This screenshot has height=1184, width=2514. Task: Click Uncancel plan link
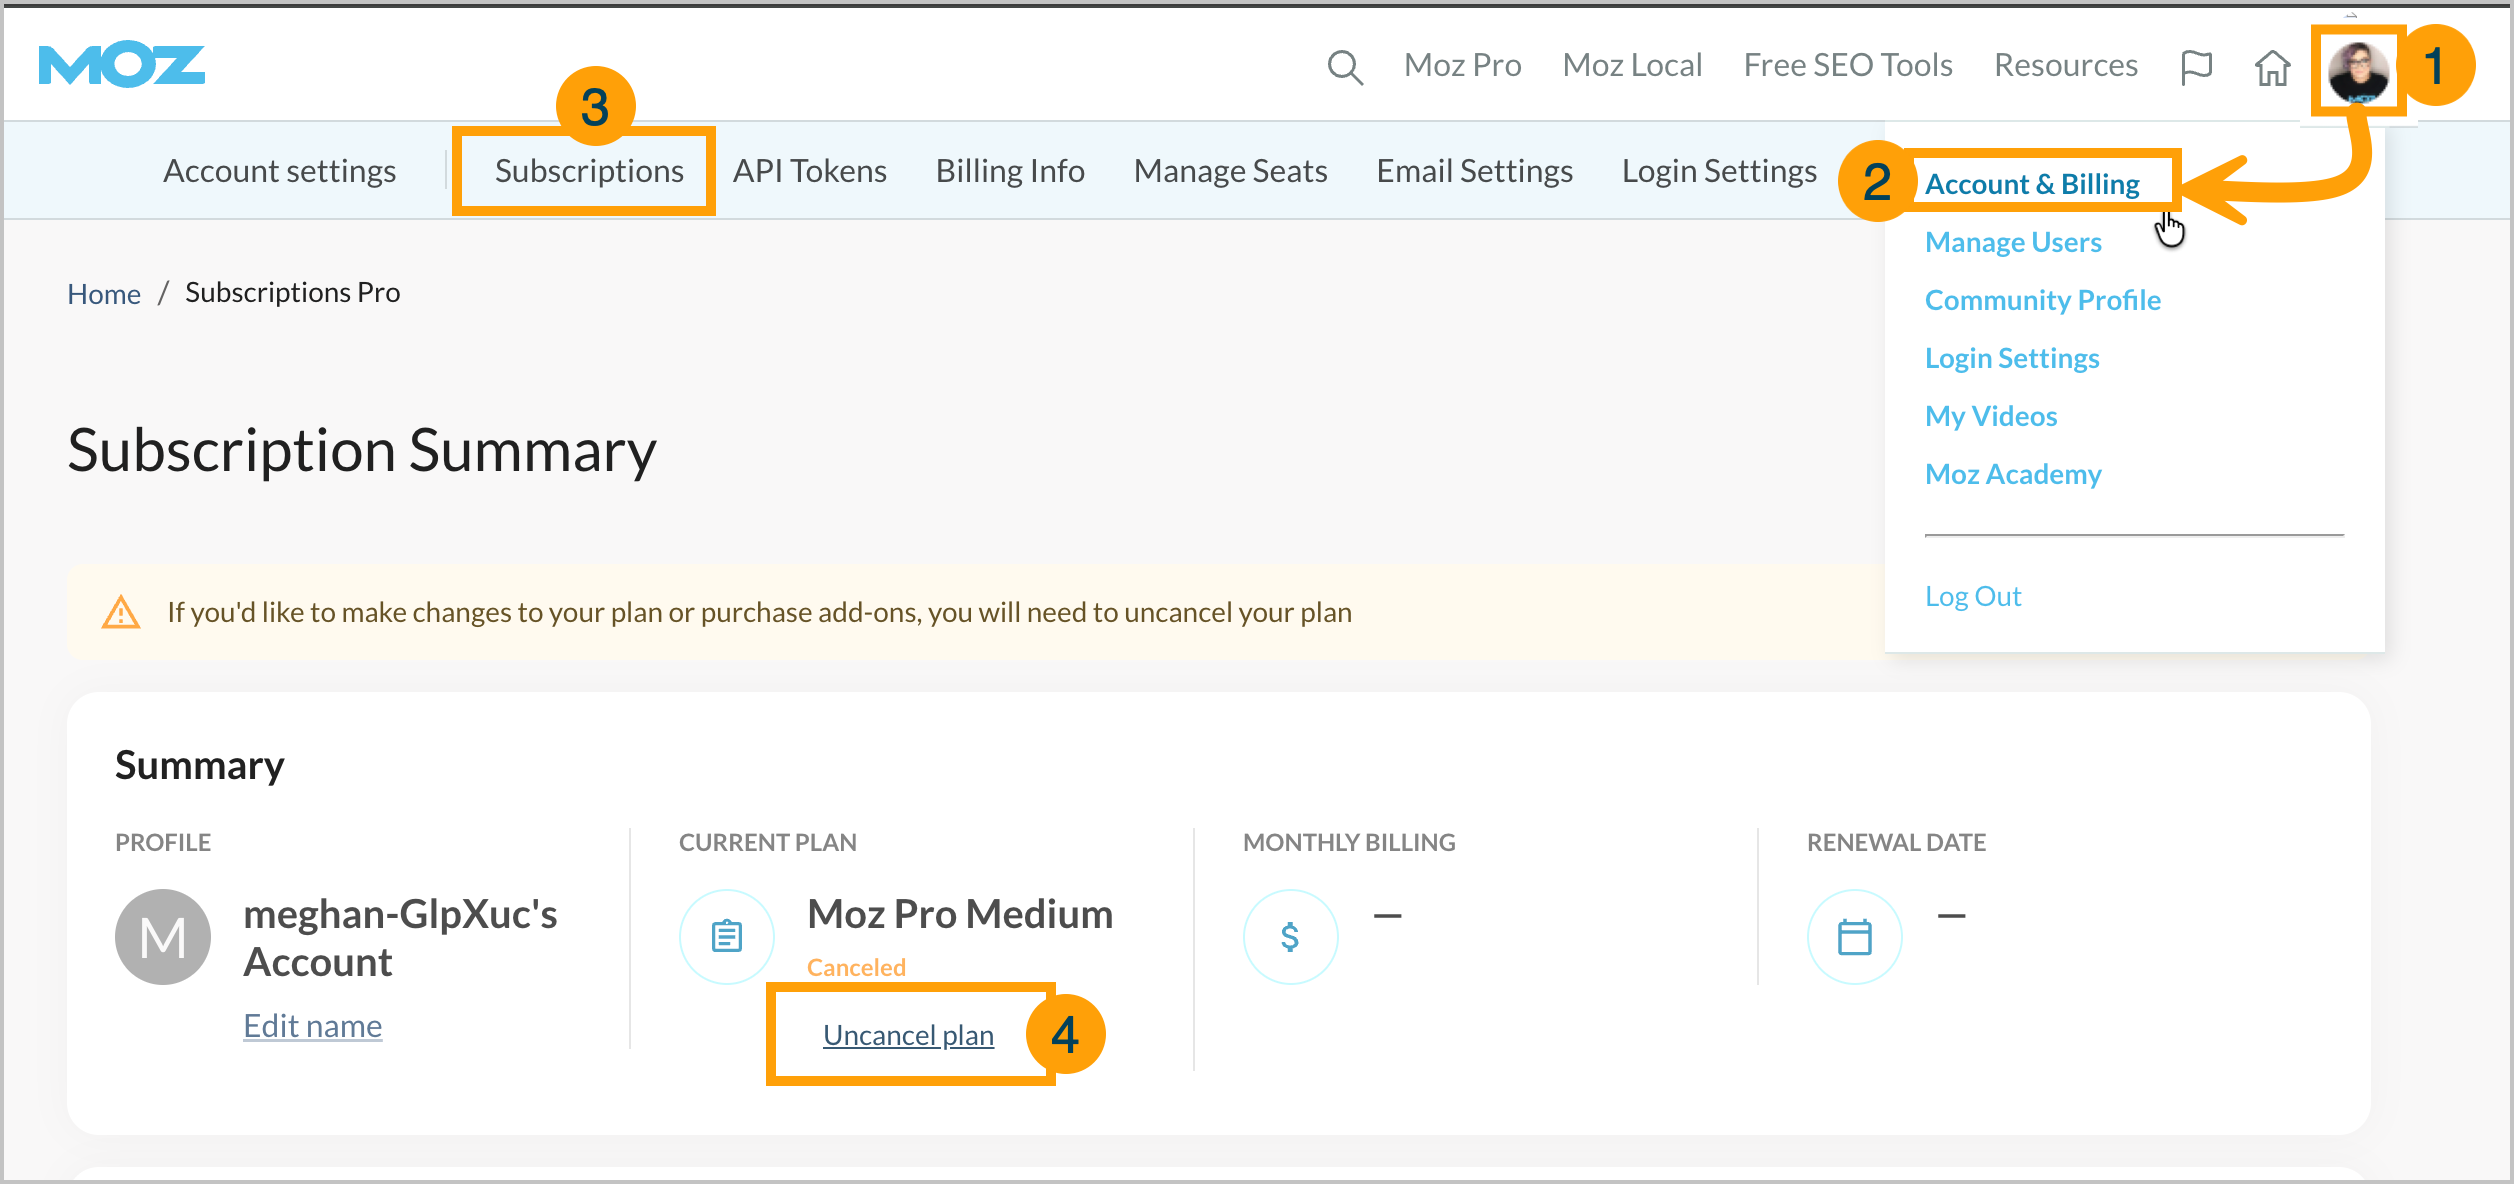coord(908,1035)
